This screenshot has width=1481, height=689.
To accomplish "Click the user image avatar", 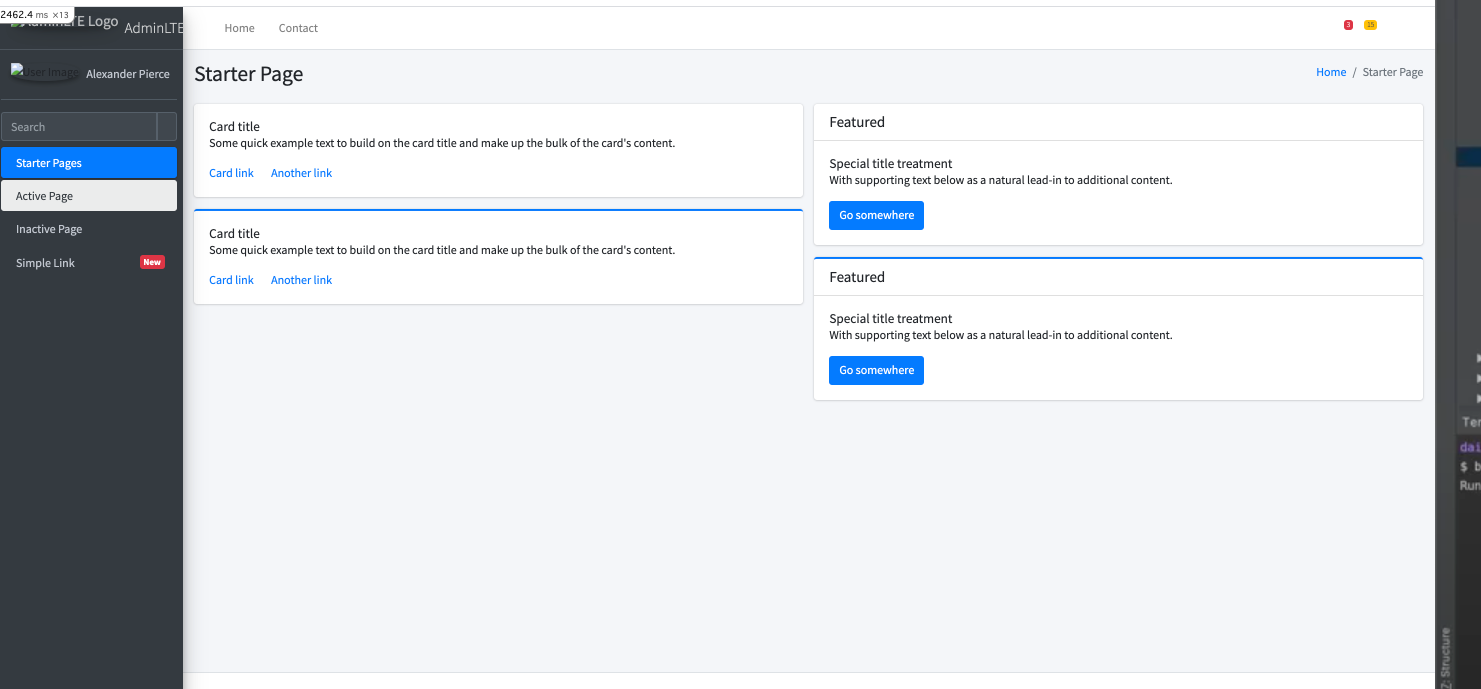I will [45, 73].
